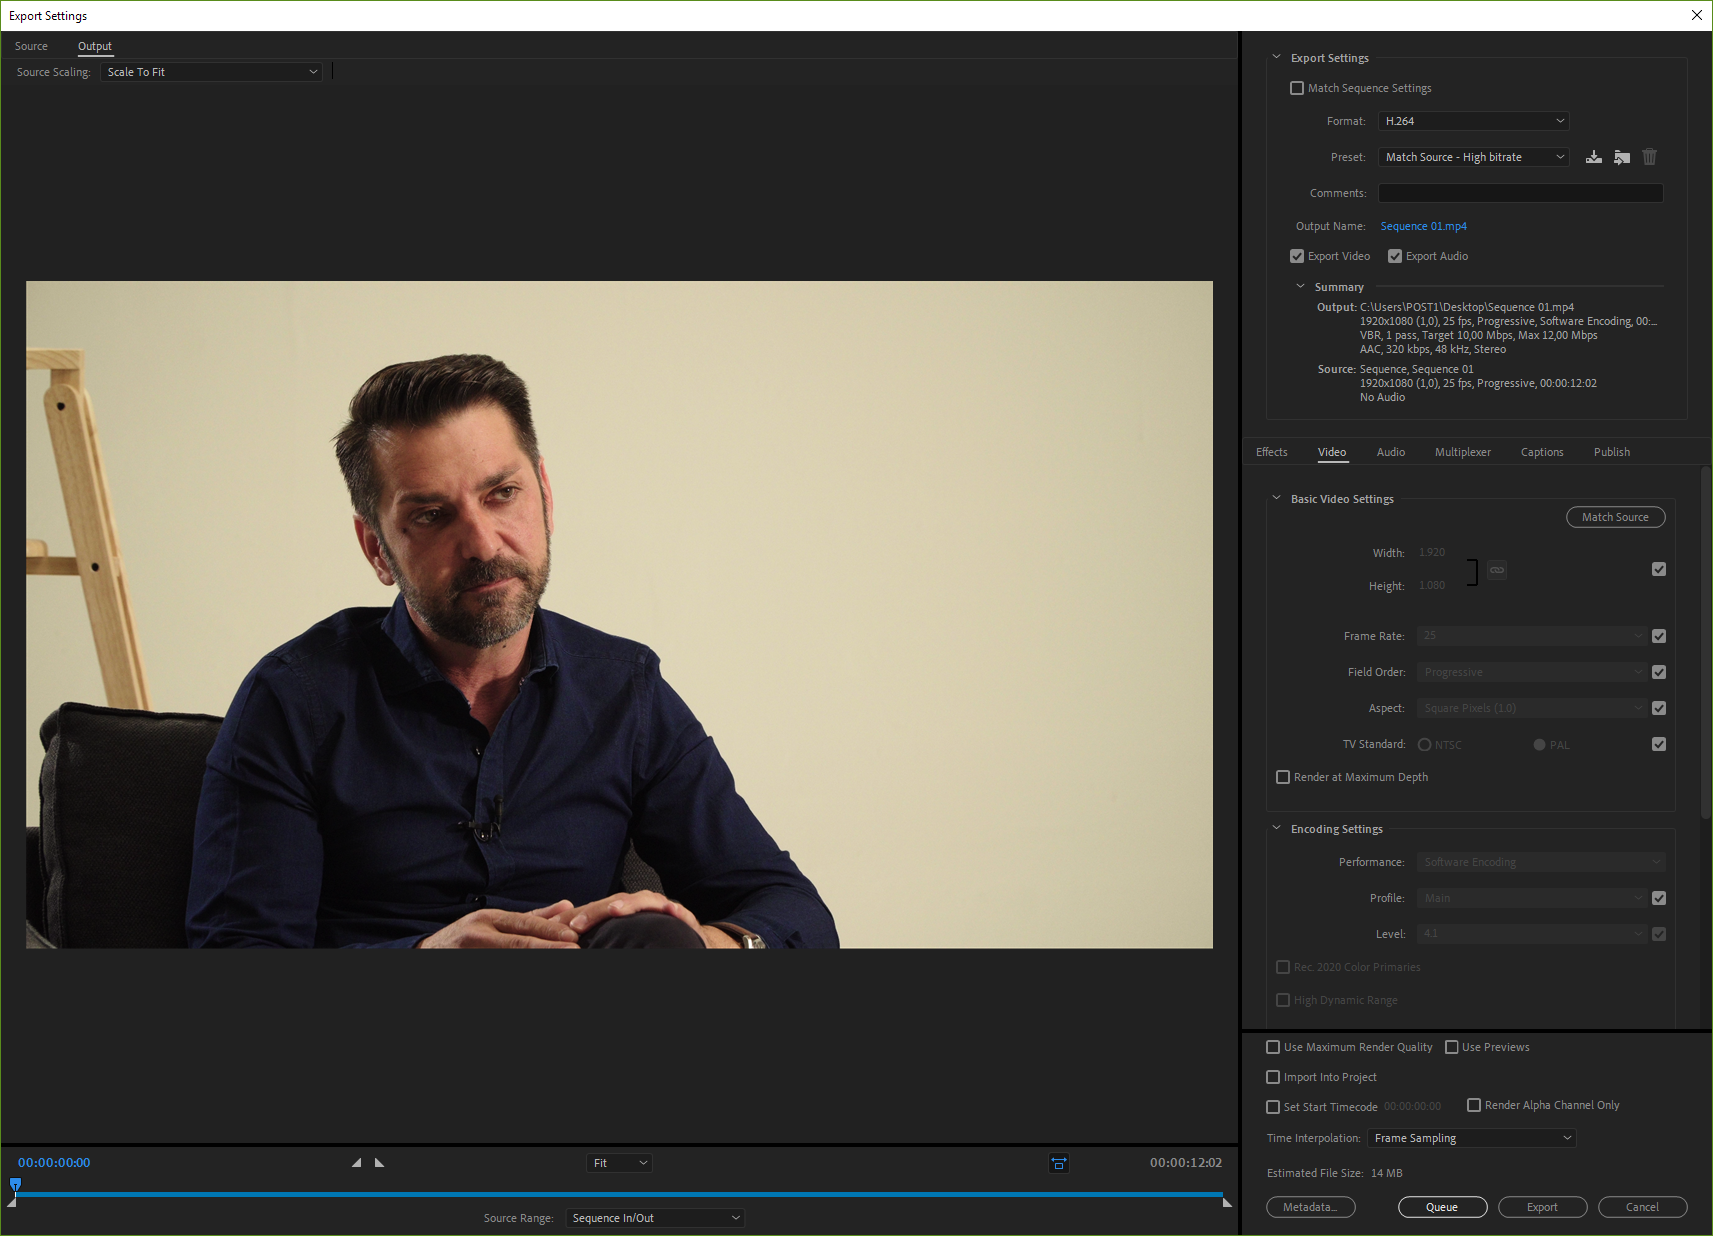The width and height of the screenshot is (1713, 1236).
Task: Click the out point marker at timeline end
Action: click(1227, 1202)
